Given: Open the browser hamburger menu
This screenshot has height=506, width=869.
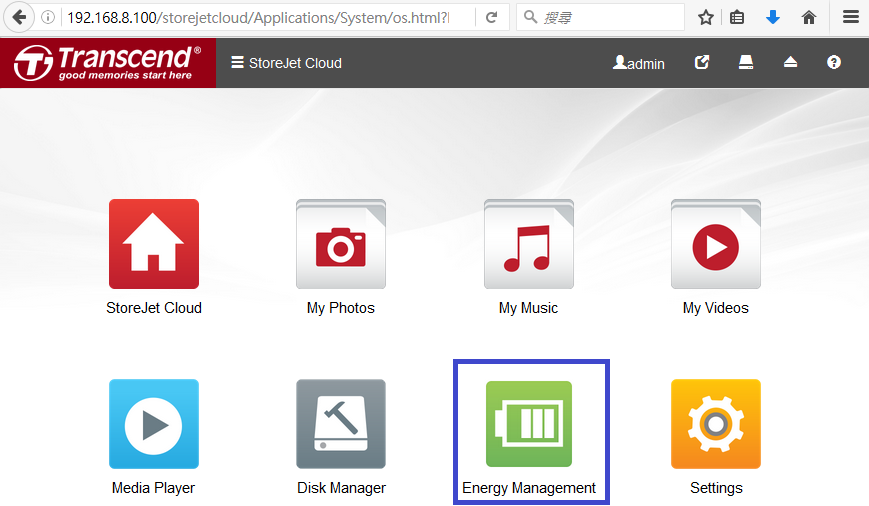Looking at the screenshot, I should [x=851, y=17].
